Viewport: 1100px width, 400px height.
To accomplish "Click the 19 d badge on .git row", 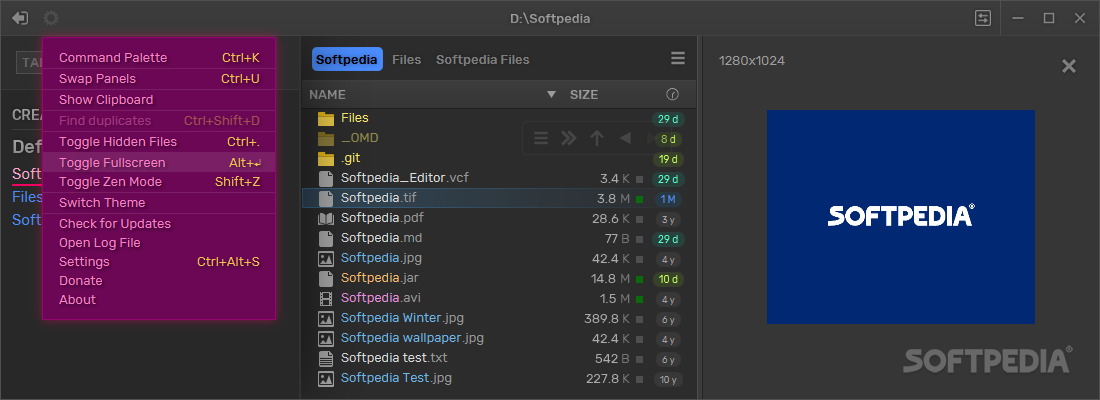I will pyautogui.click(x=668, y=159).
